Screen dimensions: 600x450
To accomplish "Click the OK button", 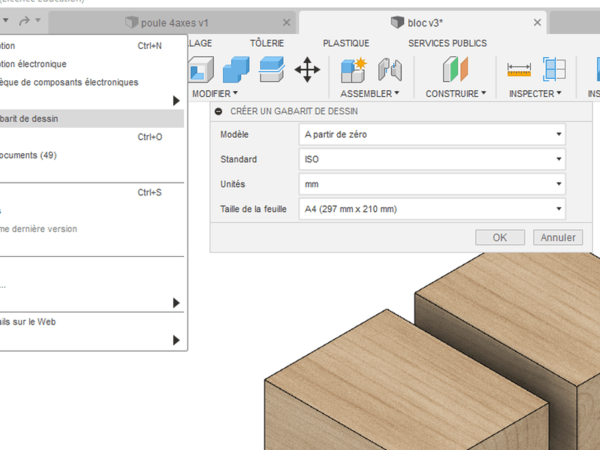I will [500, 237].
